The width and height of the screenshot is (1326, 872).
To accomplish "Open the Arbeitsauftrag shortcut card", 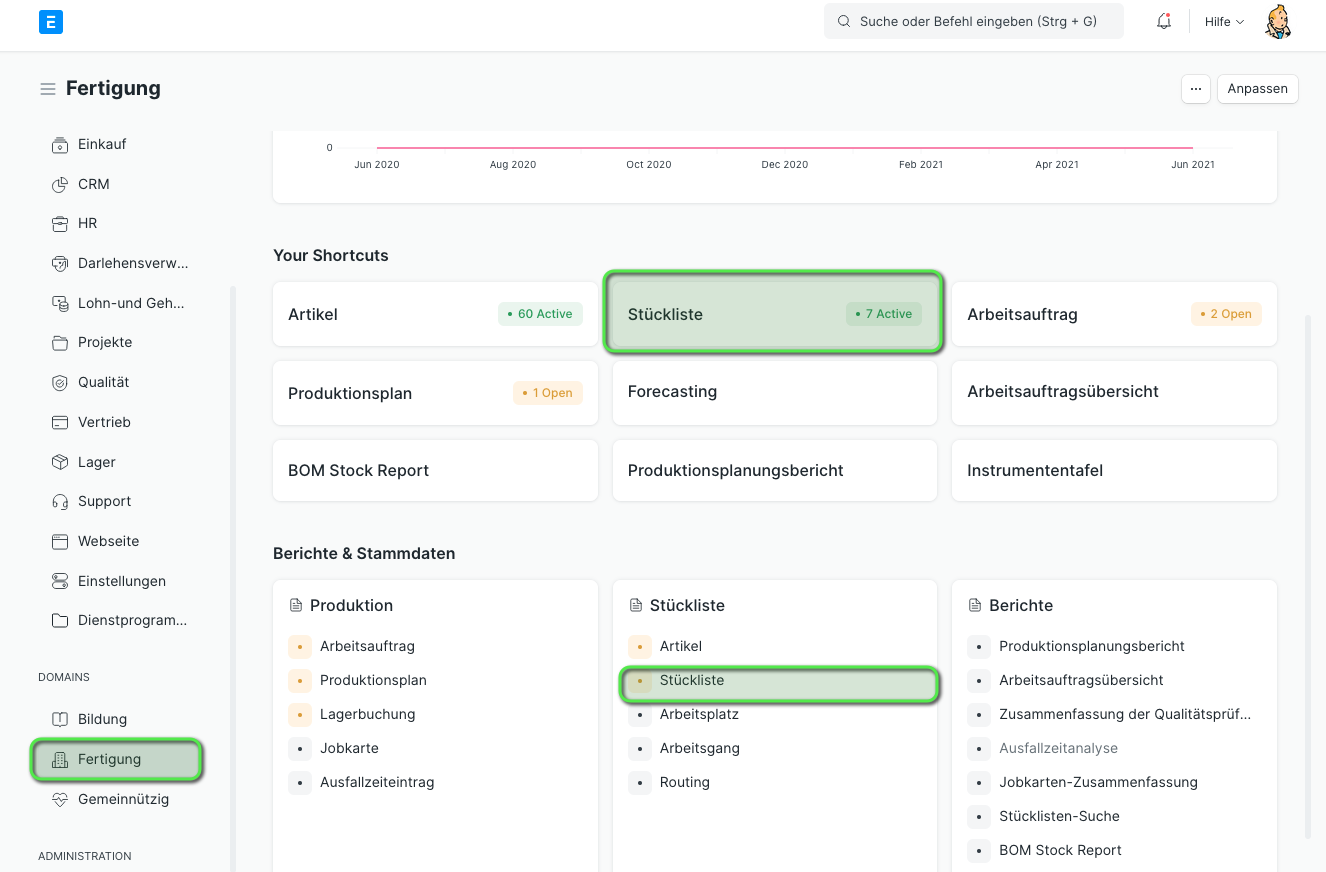I will (1114, 314).
